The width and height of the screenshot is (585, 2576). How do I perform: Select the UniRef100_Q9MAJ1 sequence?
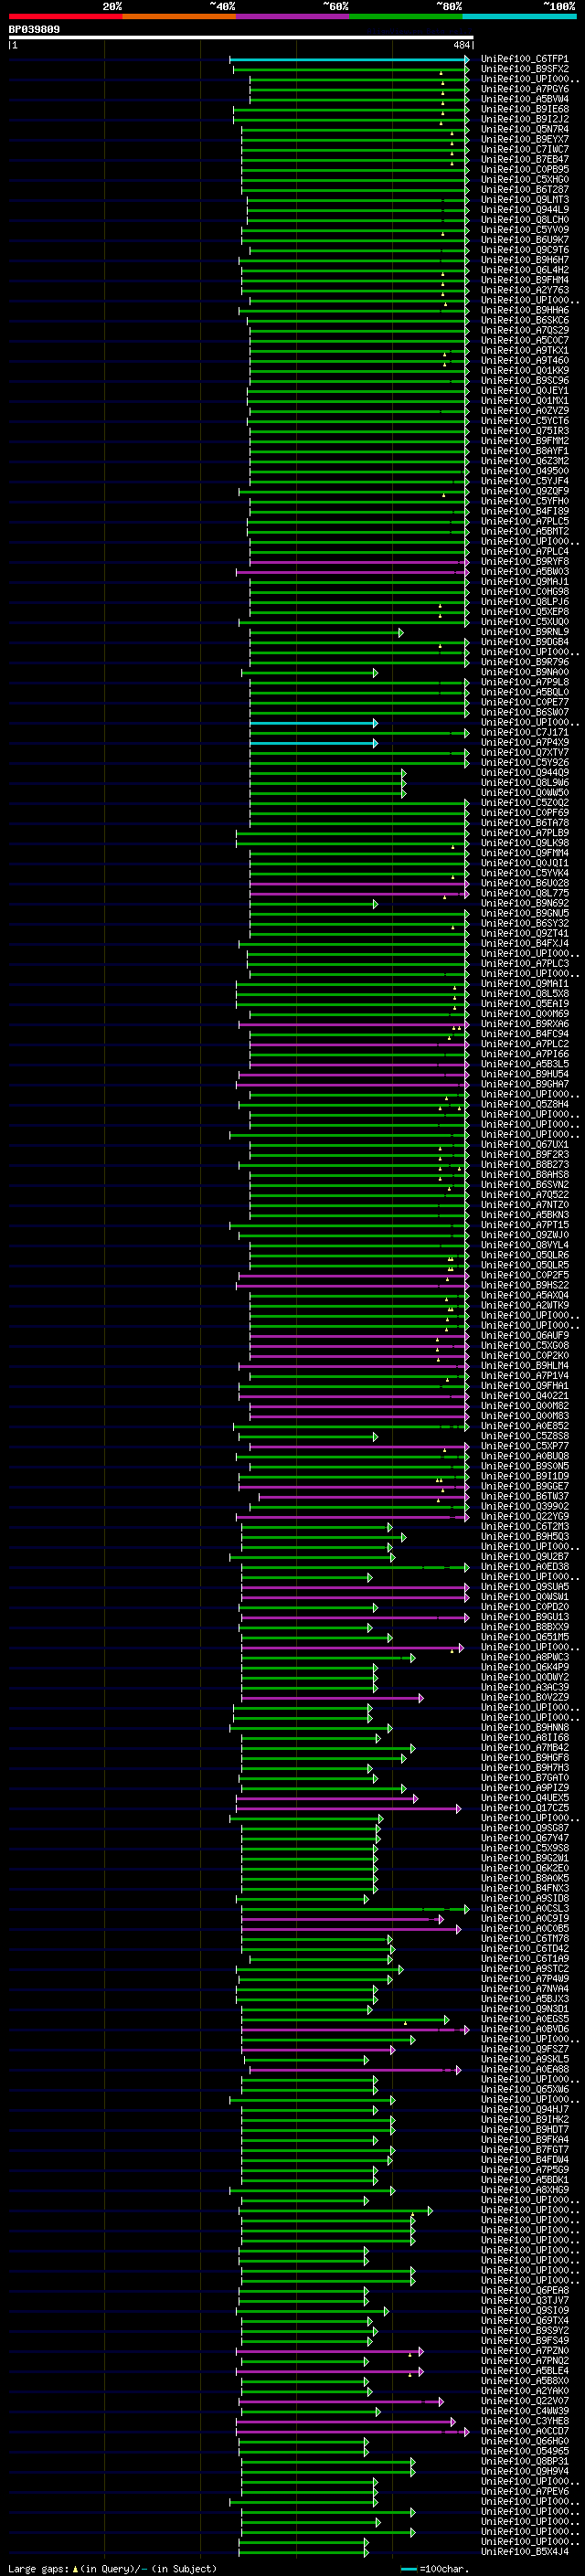click(525, 581)
